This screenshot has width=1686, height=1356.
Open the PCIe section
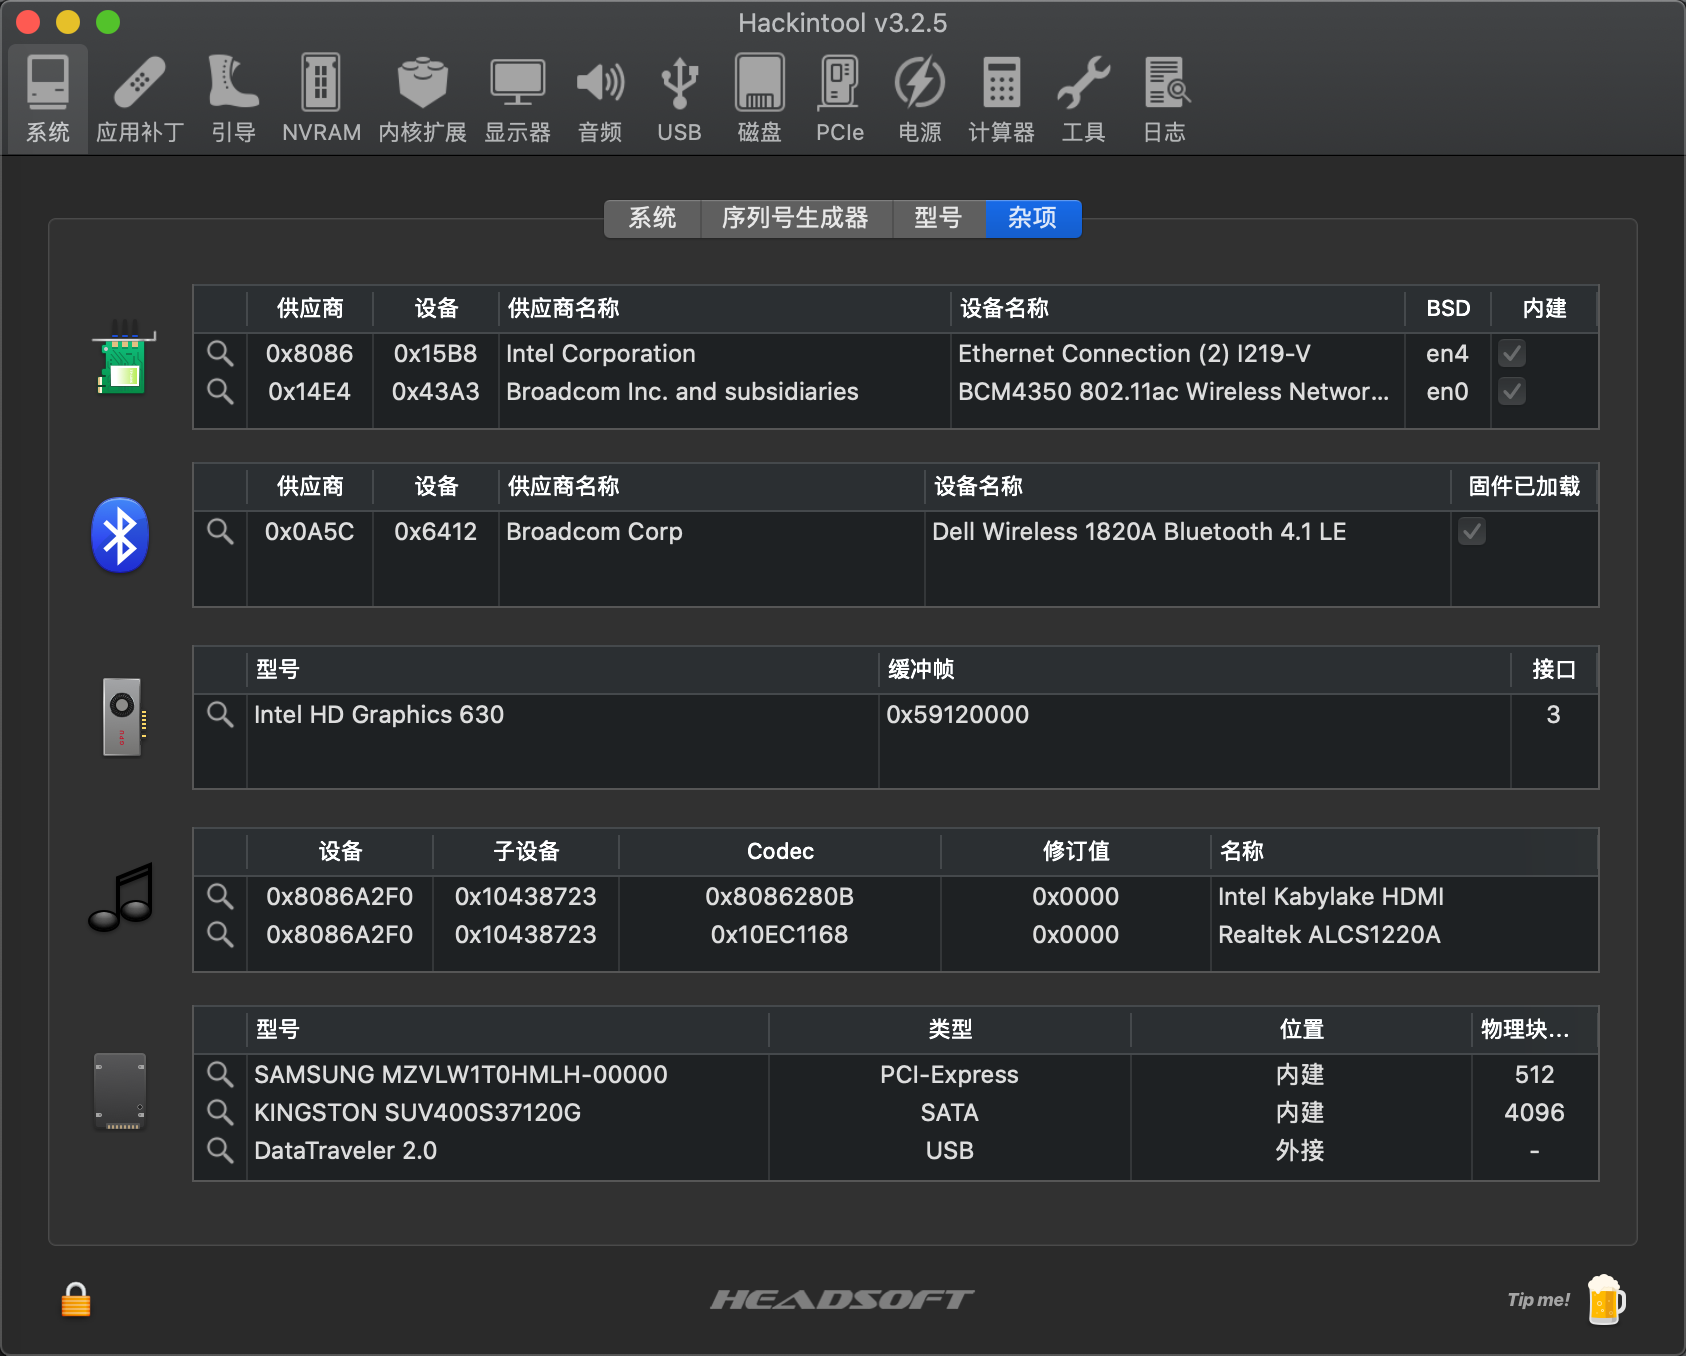(839, 99)
